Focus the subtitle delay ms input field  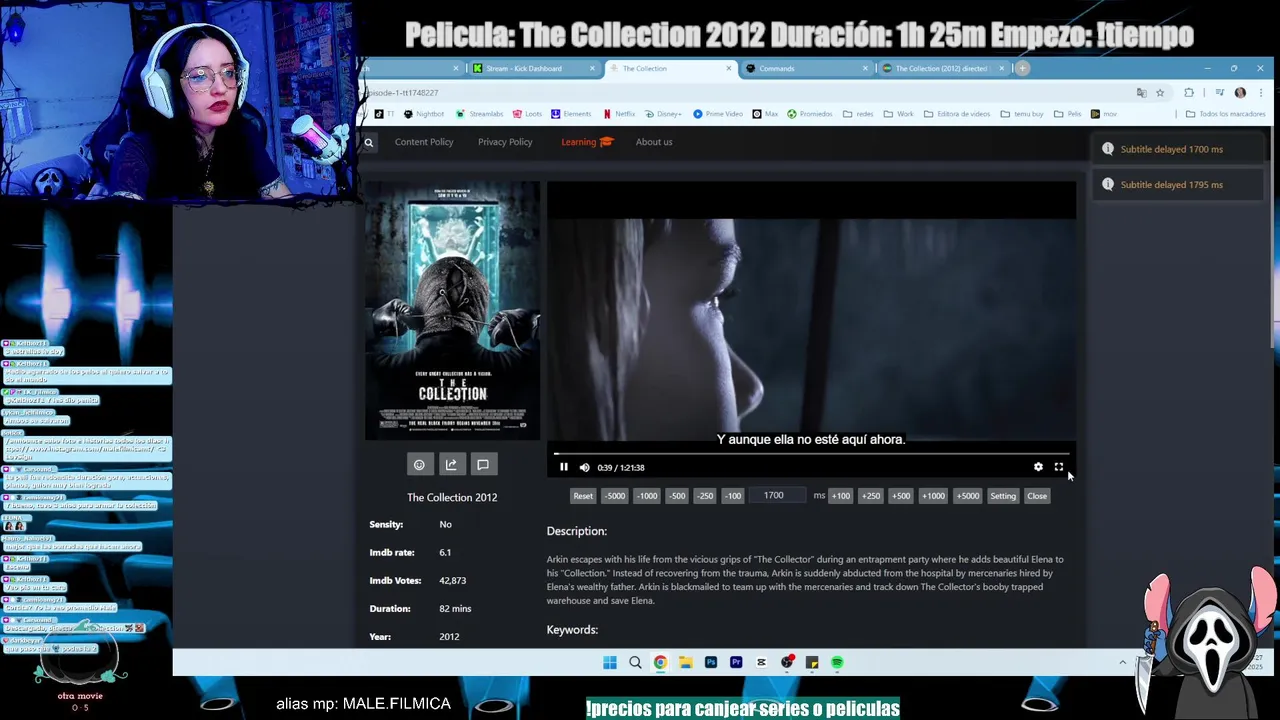coord(779,496)
